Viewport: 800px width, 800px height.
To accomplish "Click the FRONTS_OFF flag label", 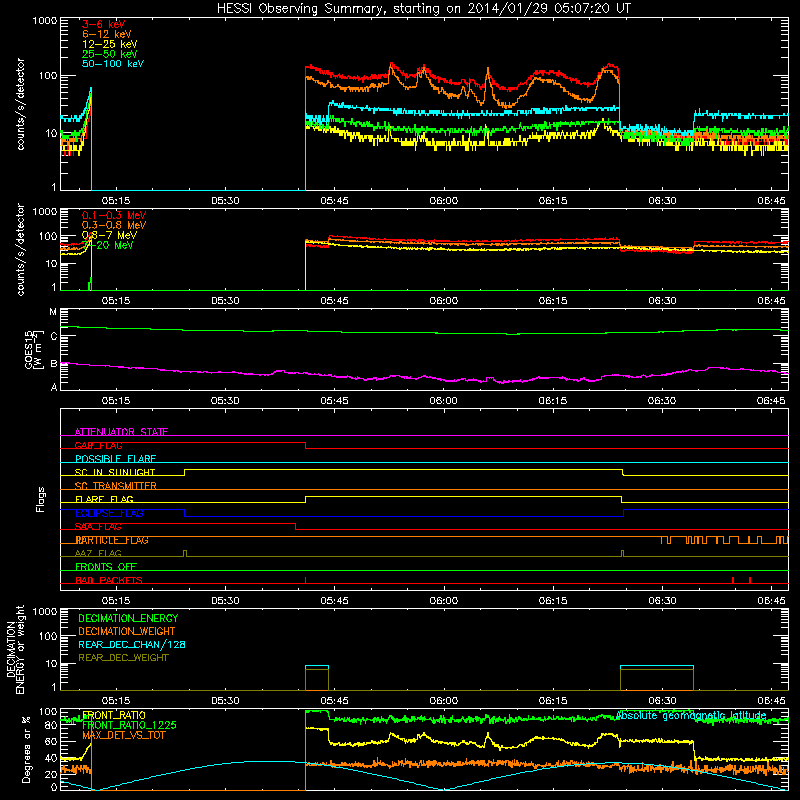I will pyautogui.click(x=106, y=566).
